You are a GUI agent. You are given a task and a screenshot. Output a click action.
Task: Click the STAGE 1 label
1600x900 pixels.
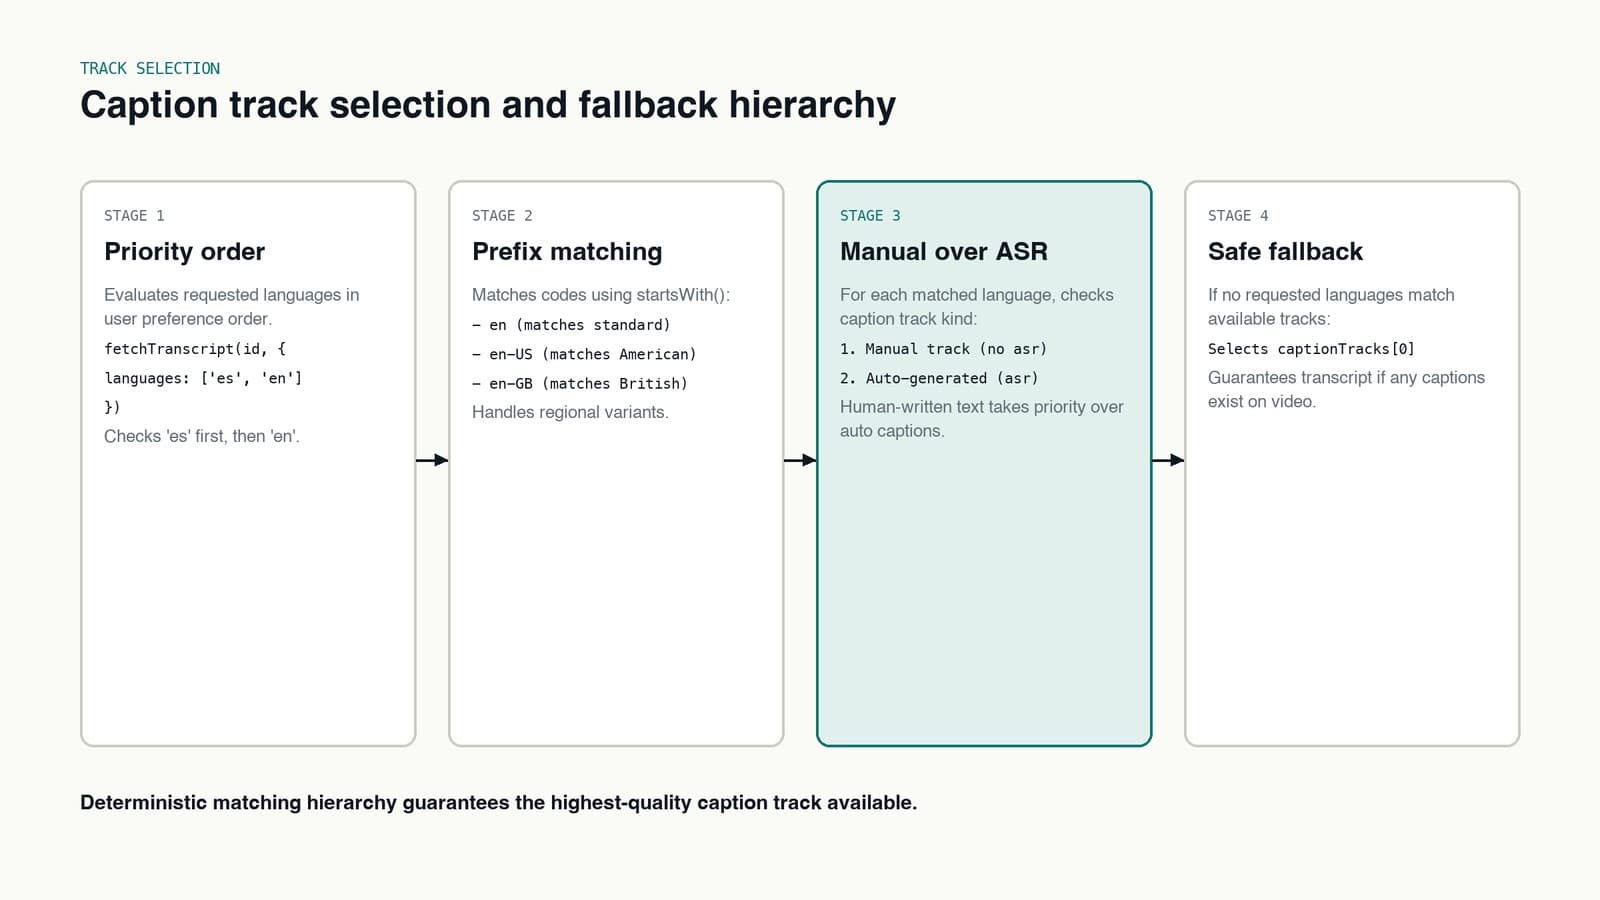pyautogui.click(x=134, y=216)
